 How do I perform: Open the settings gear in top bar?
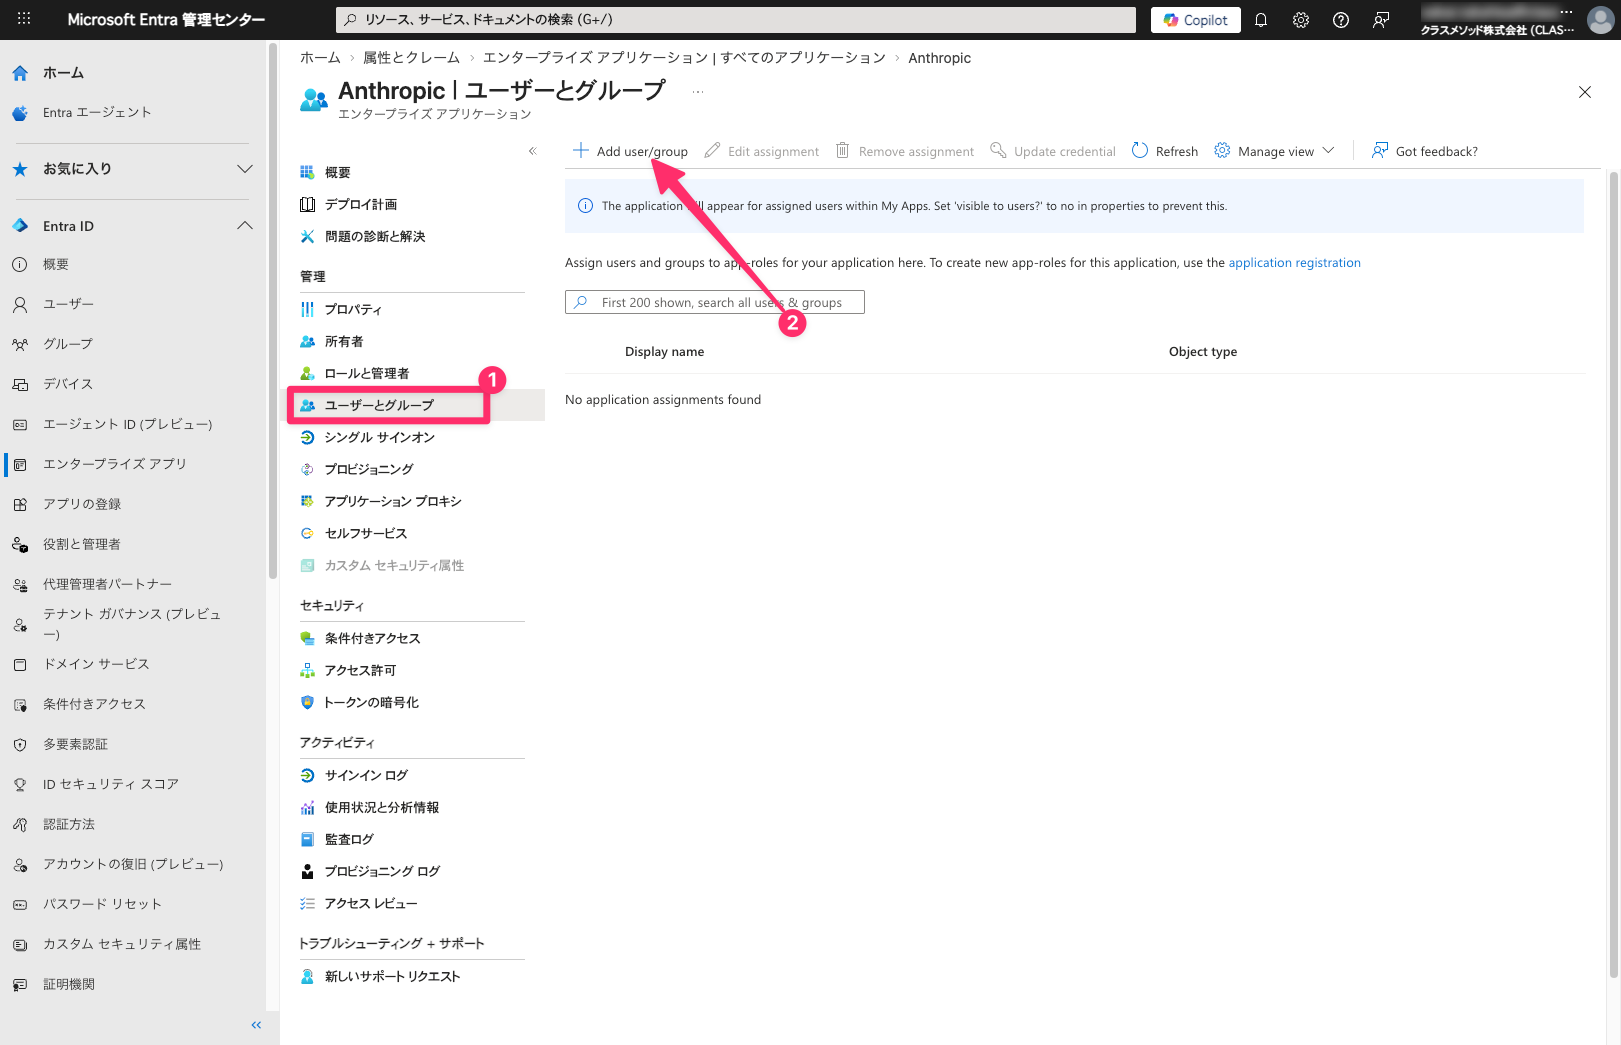(x=1300, y=20)
